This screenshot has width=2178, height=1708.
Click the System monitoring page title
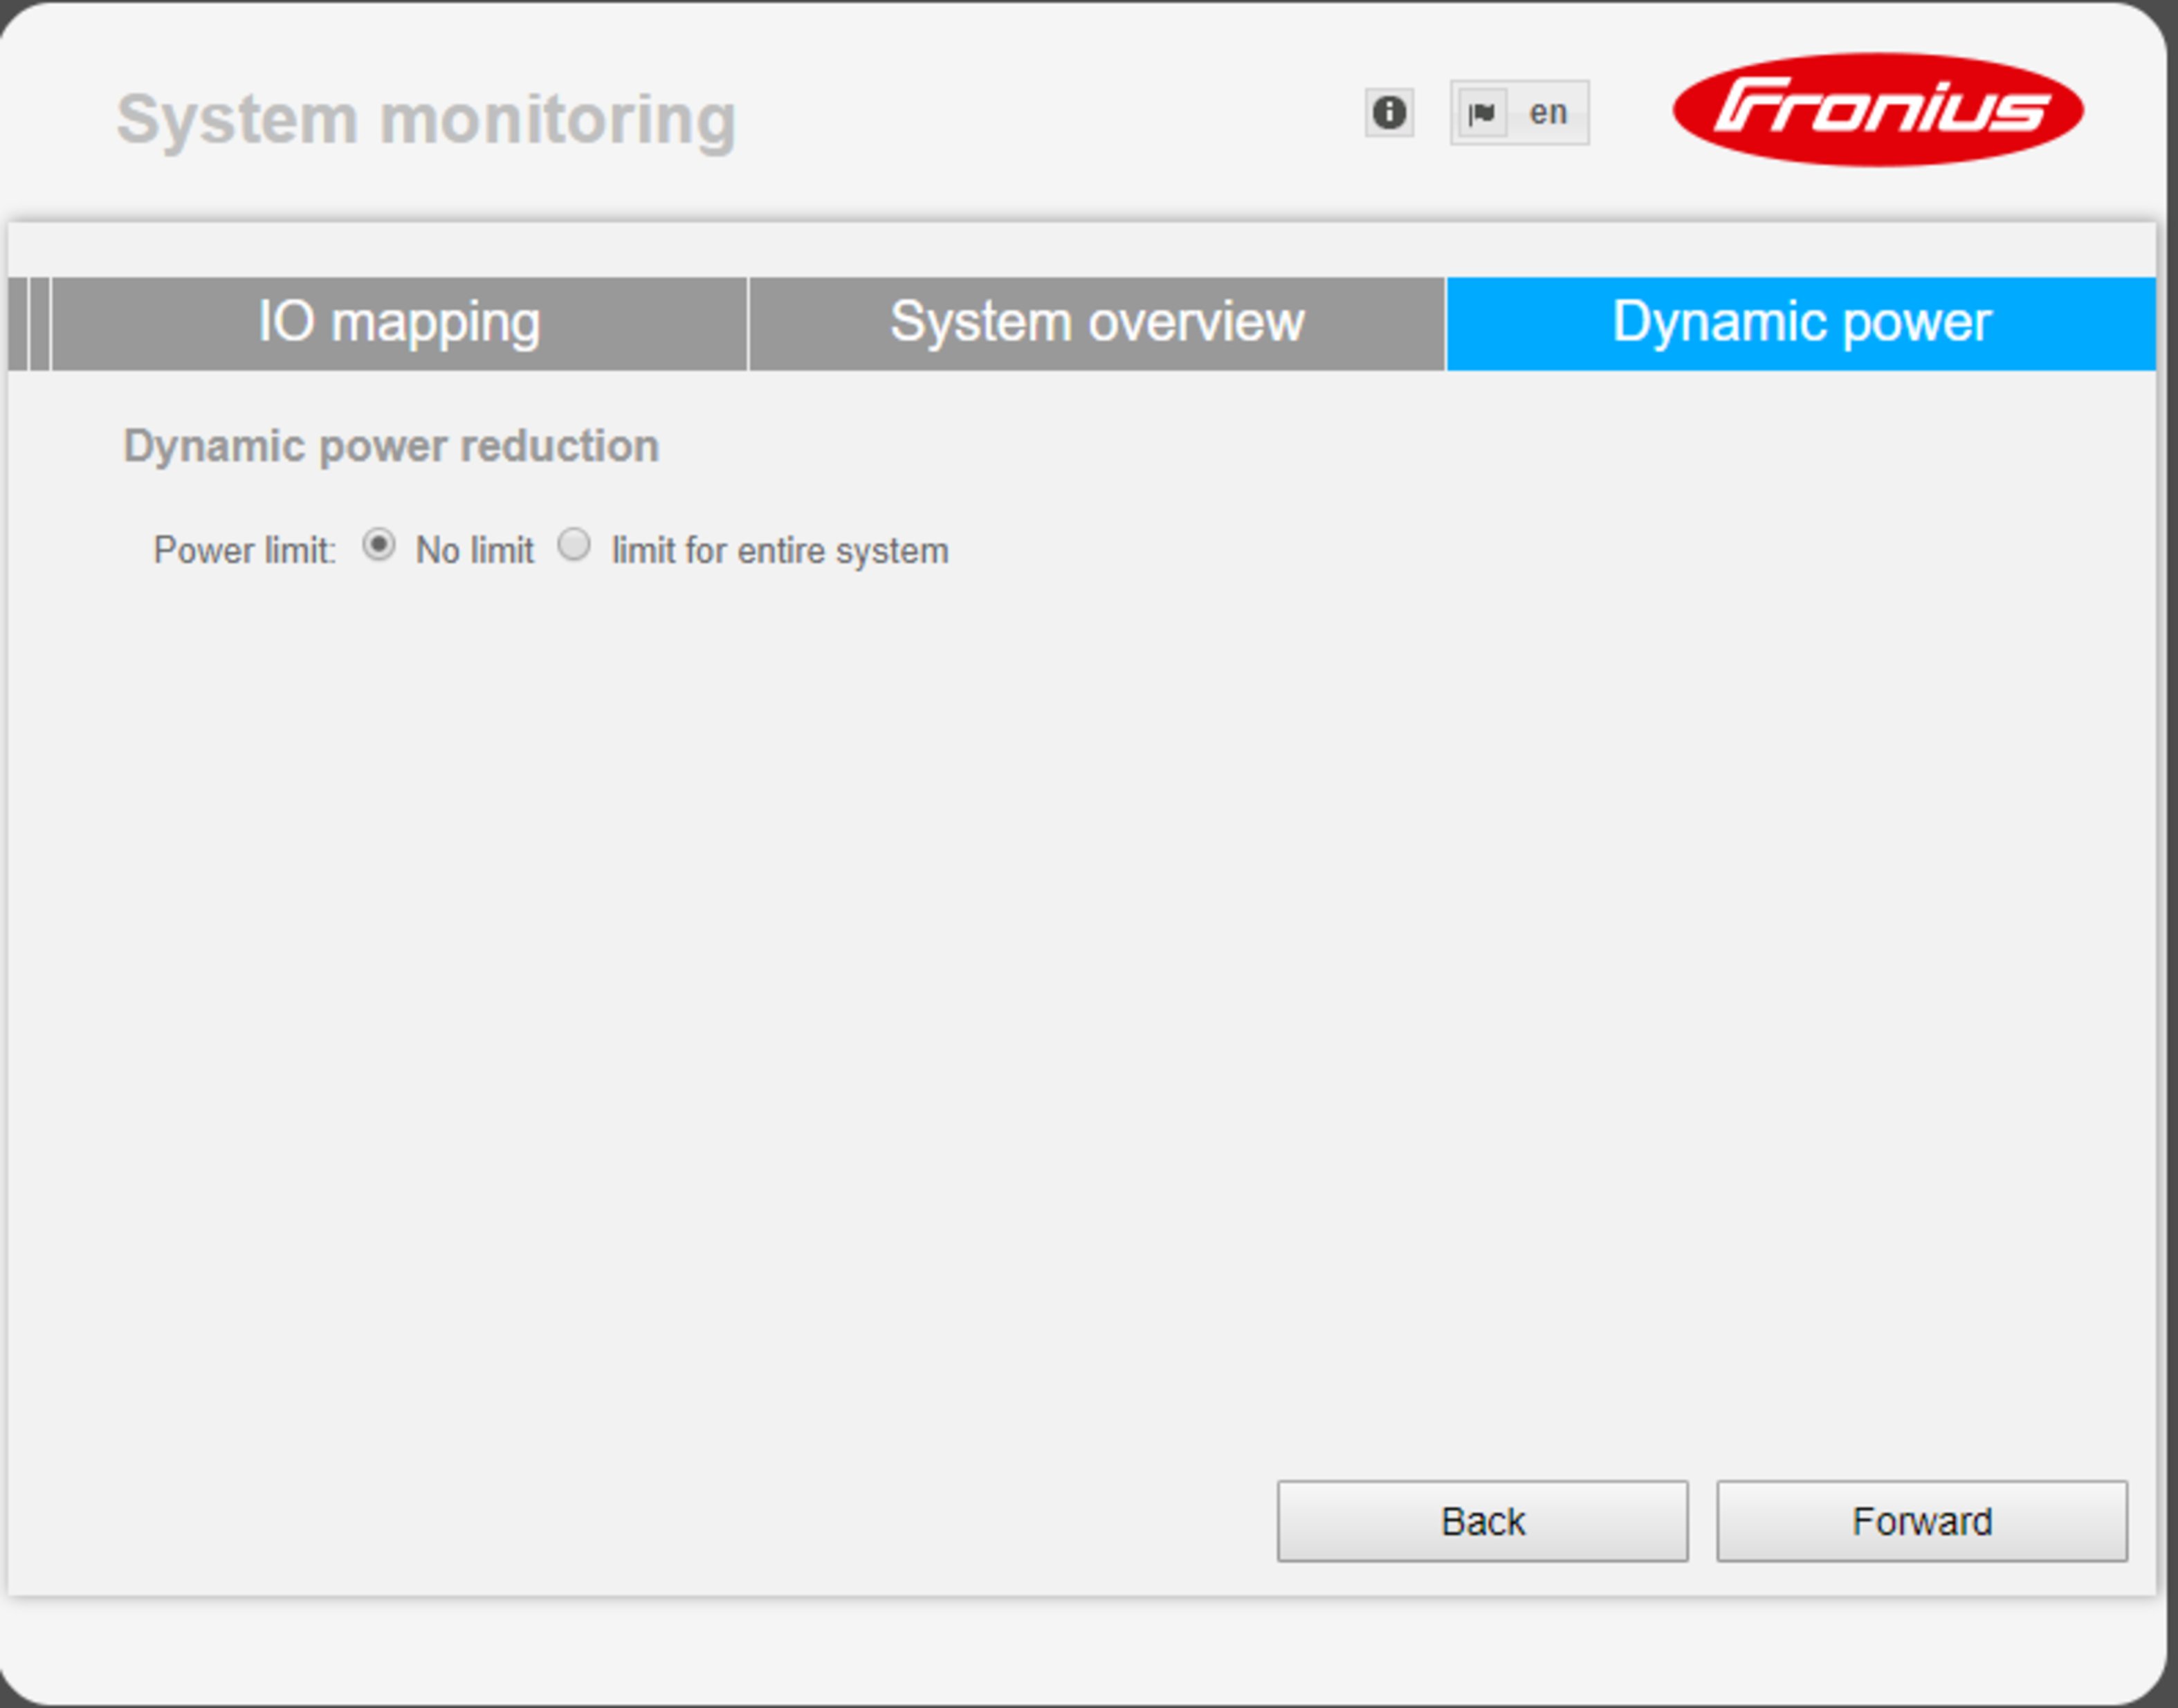pyautogui.click(x=426, y=120)
